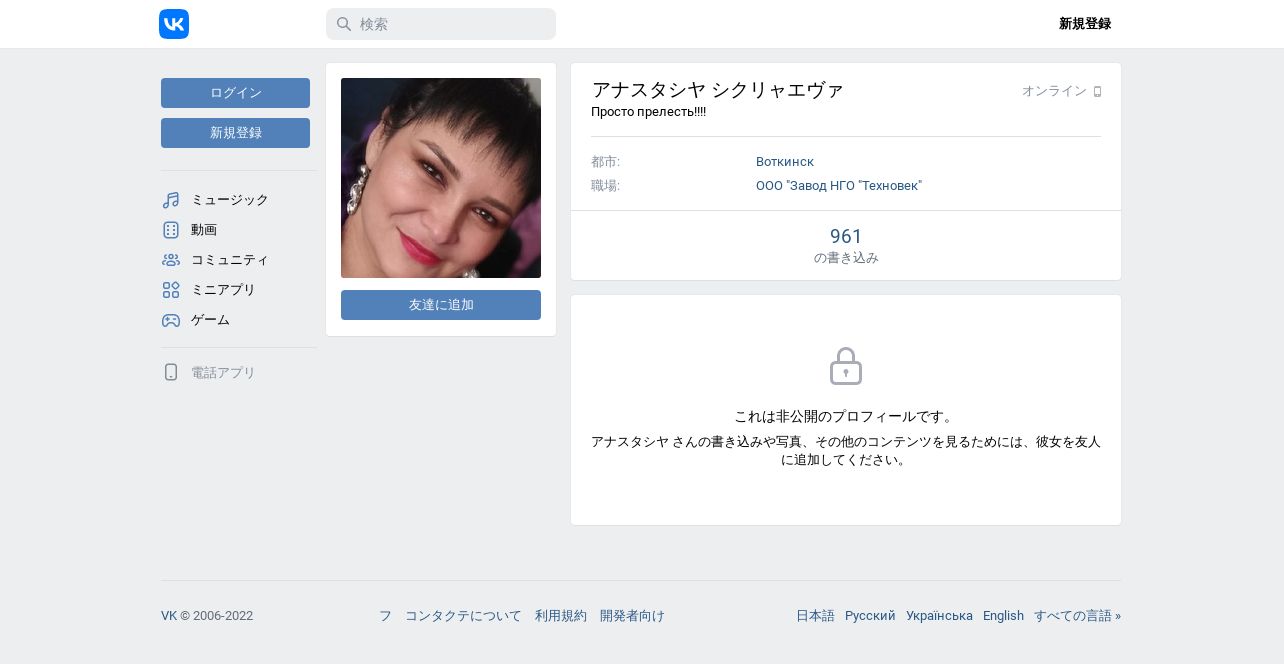Viewport: 1284px width, 664px height.
Task: Open the ミニアプリ mini apps icon
Action: pos(171,290)
